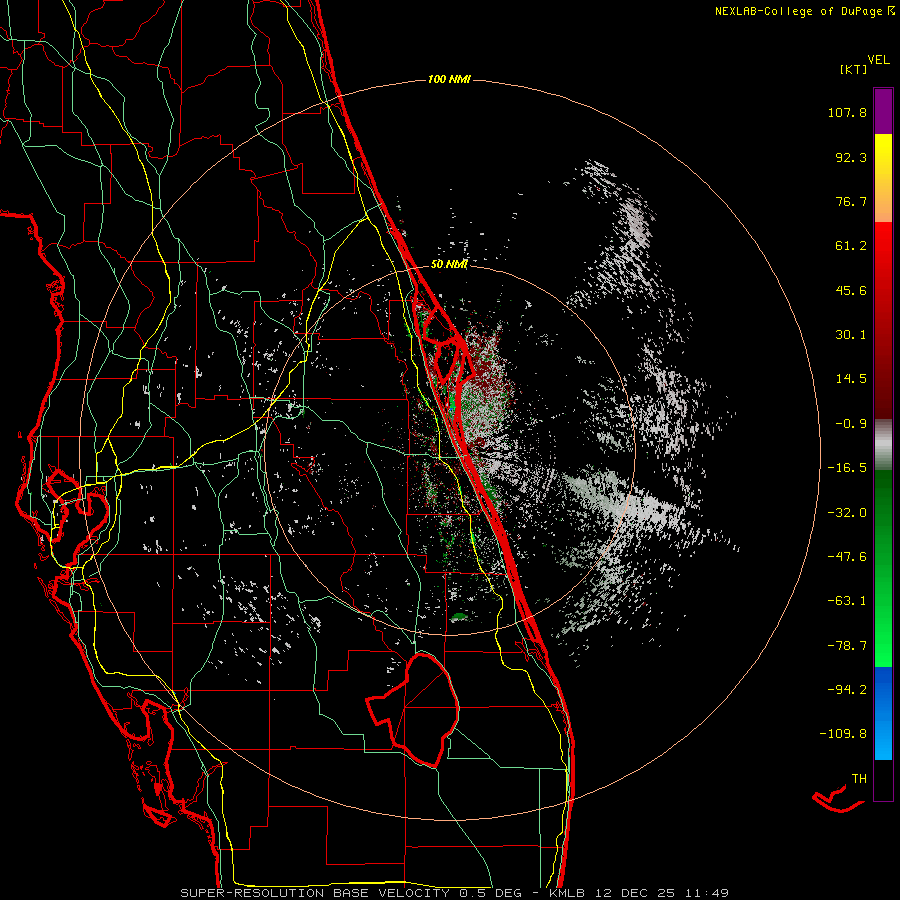Click the TH label by the color bar
Image resolution: width=900 pixels, height=900 pixels.
pos(859,778)
